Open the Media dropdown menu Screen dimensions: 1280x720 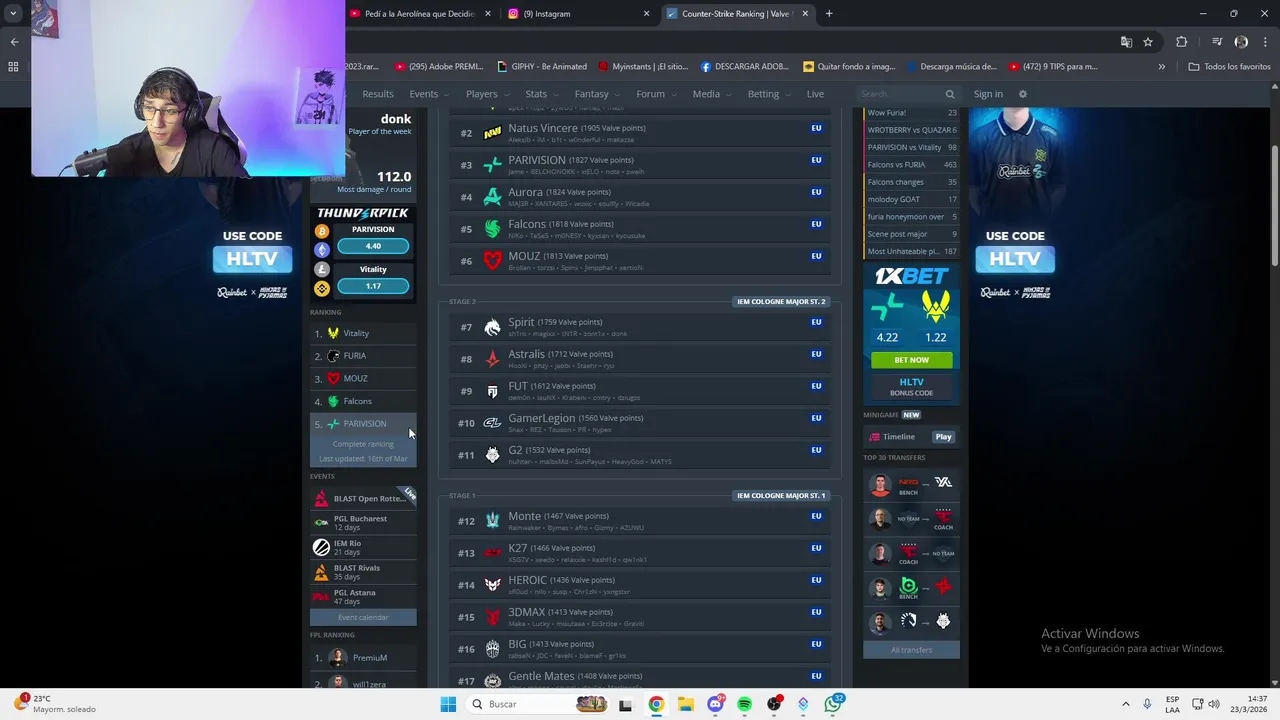(x=711, y=94)
